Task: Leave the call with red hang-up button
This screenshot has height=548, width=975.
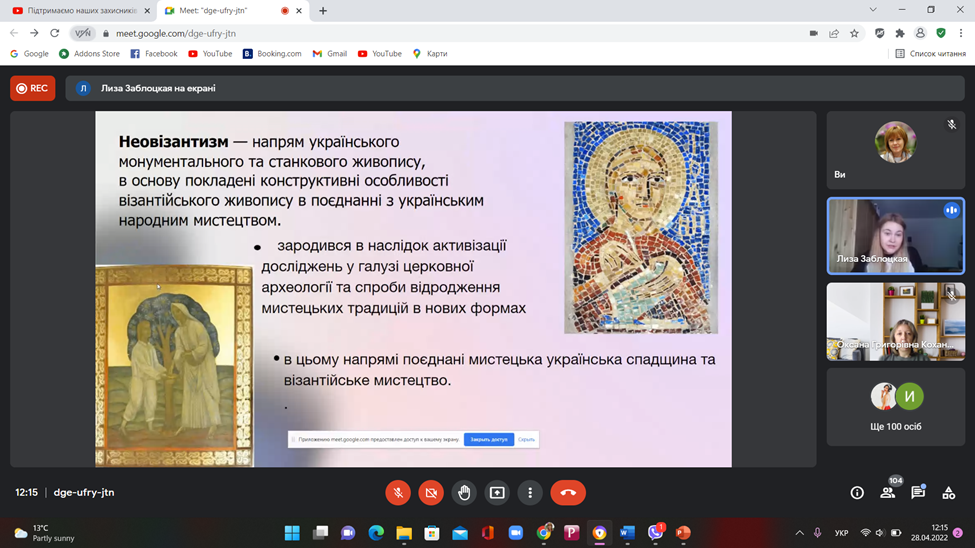Action: click(x=568, y=493)
